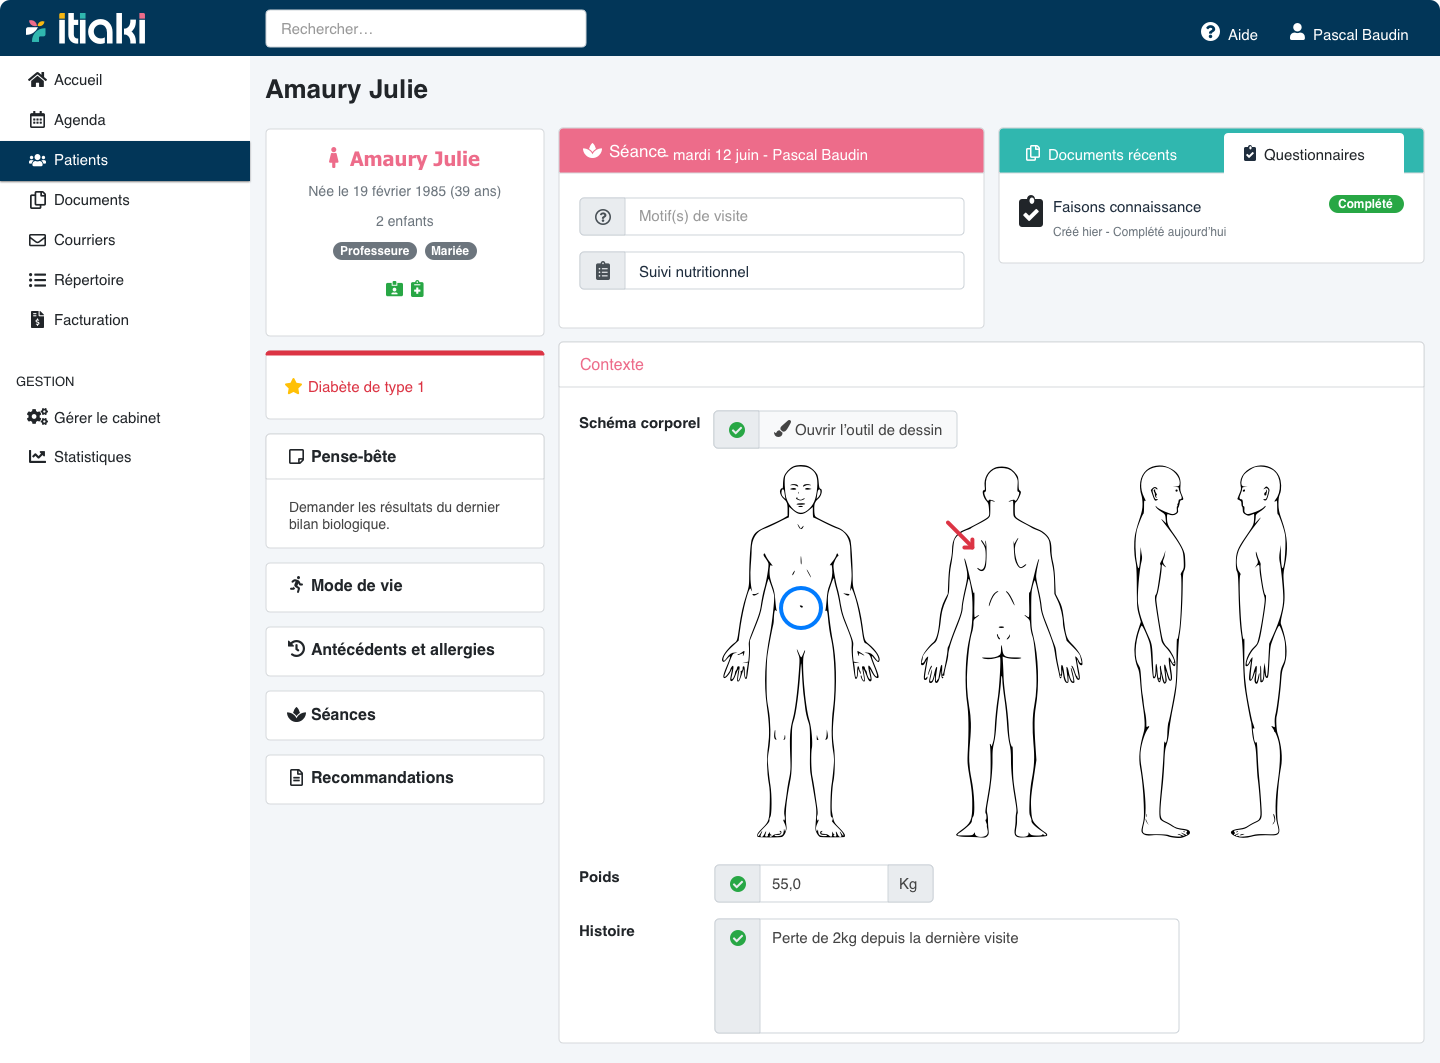Click the itiaki logo icon

[36, 31]
